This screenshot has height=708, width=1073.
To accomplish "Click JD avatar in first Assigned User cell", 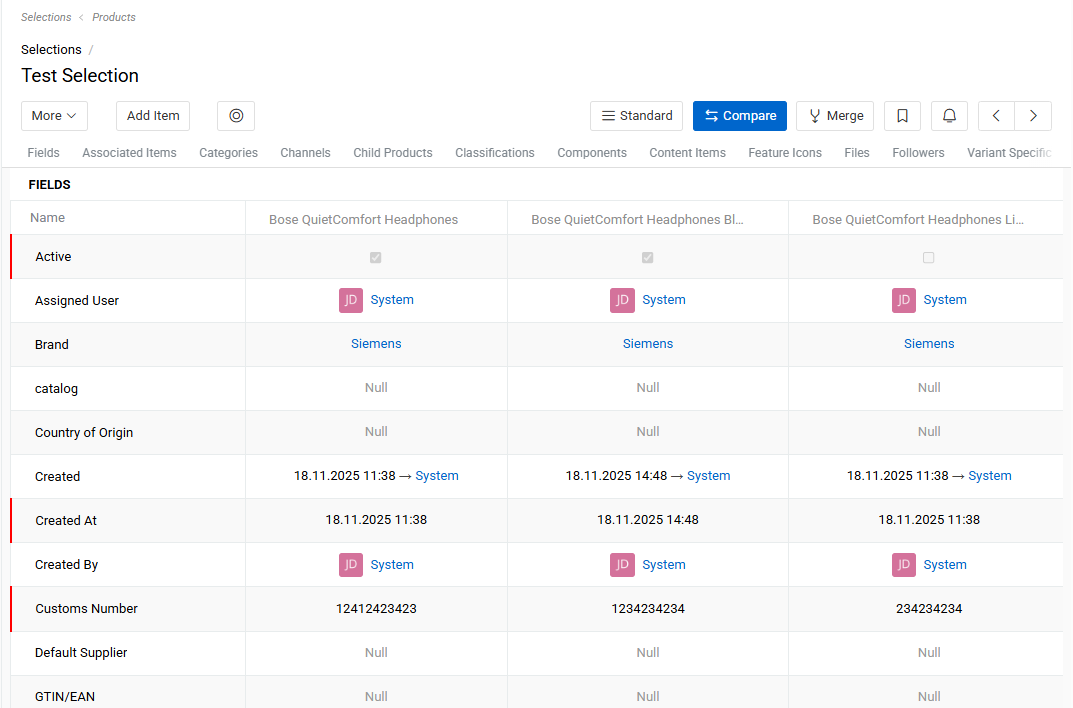I will [x=351, y=300].
